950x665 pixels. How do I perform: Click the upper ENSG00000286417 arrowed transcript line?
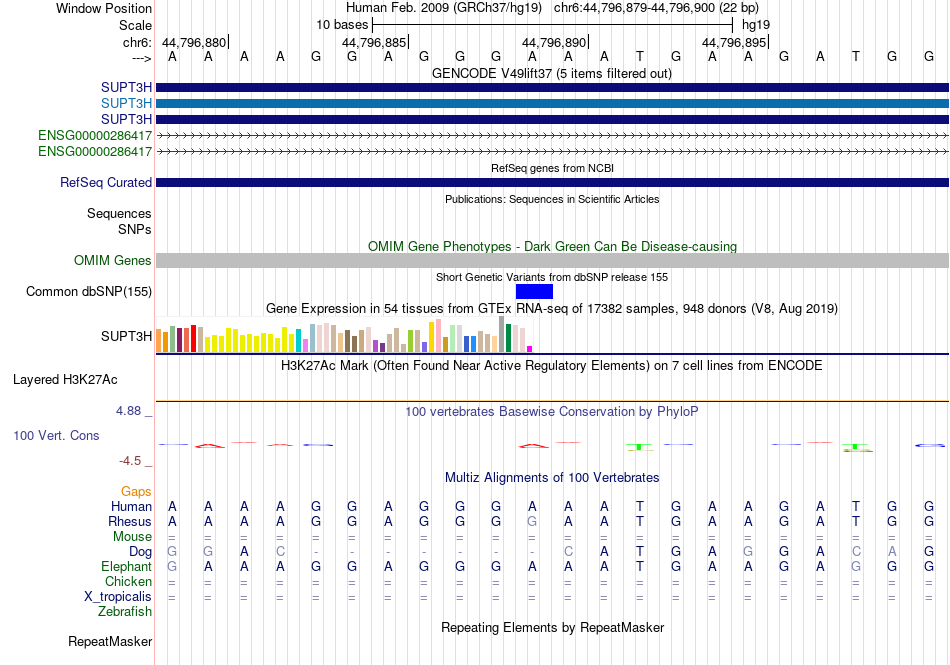[x=552, y=134]
